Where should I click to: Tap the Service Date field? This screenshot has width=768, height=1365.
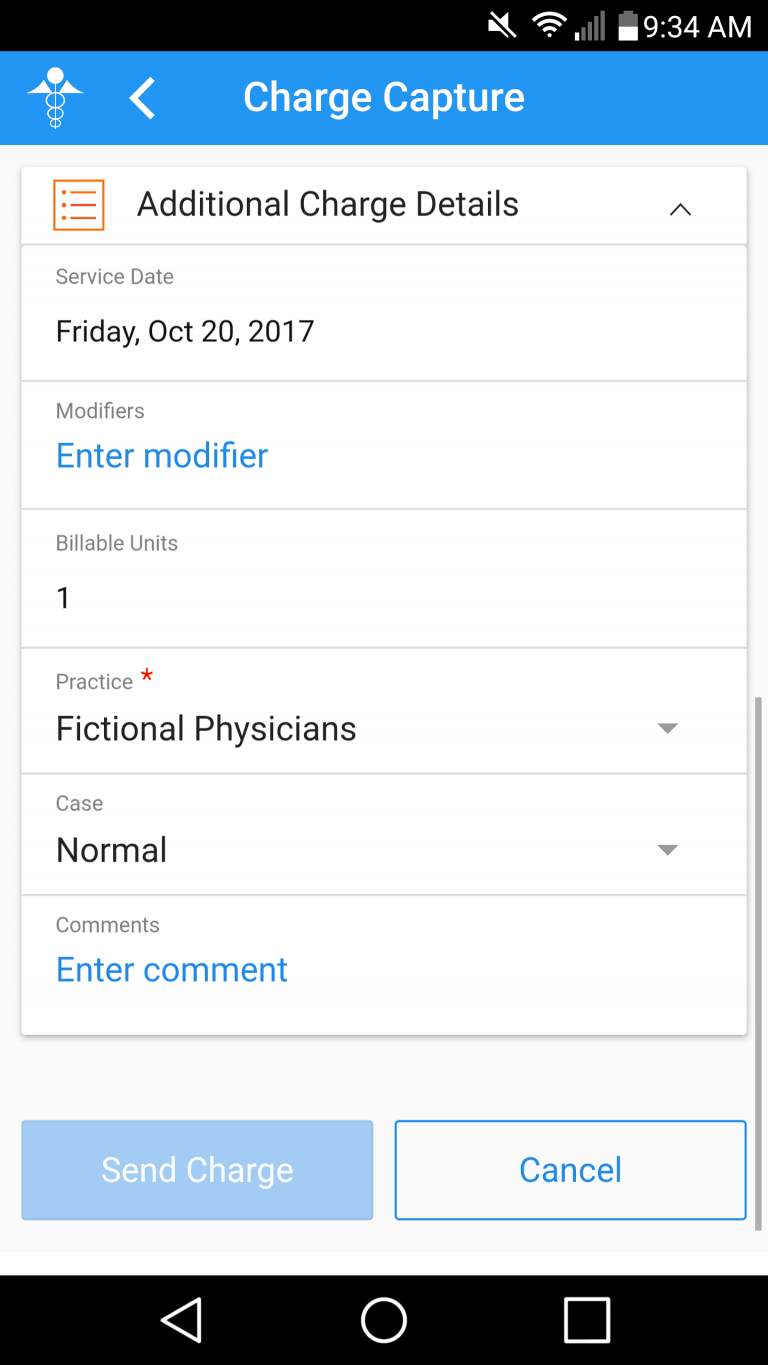185,331
